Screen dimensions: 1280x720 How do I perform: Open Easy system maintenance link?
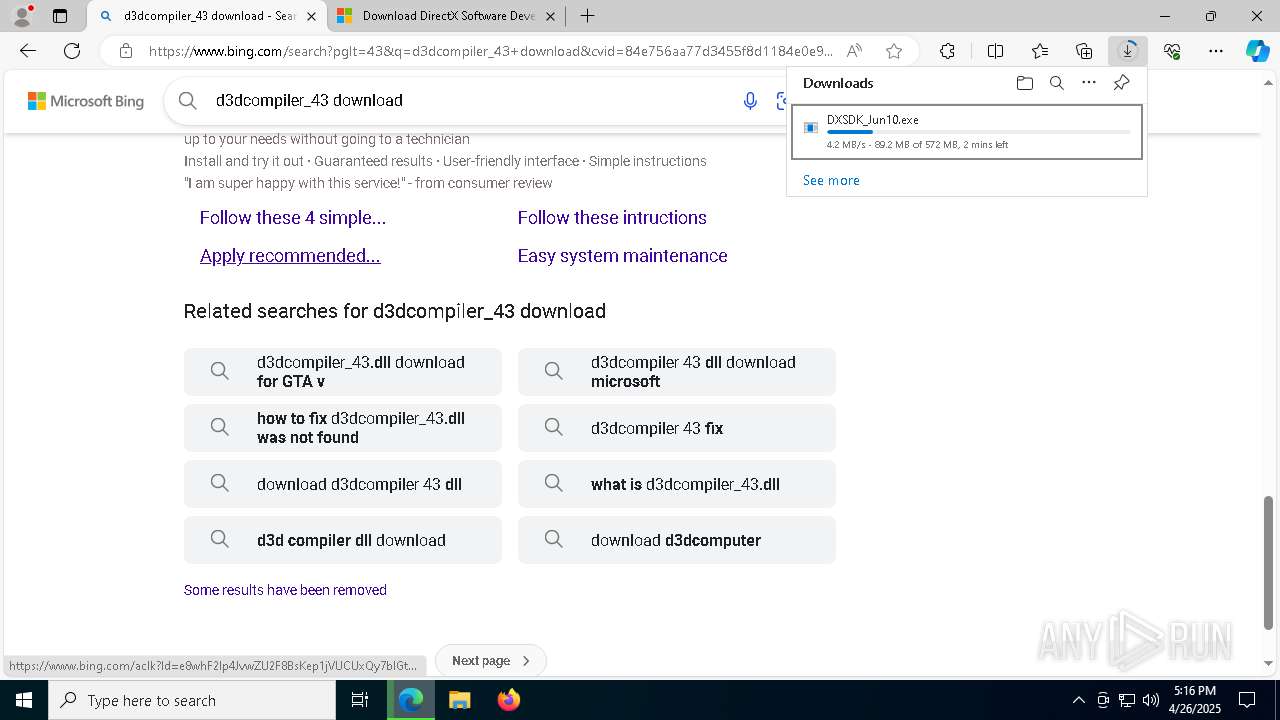(x=622, y=255)
